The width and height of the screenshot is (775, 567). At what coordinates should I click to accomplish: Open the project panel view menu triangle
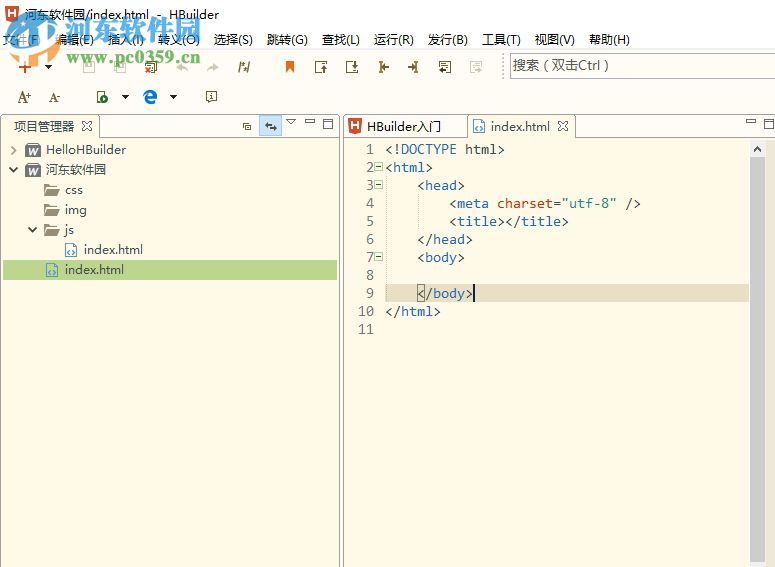click(291, 122)
